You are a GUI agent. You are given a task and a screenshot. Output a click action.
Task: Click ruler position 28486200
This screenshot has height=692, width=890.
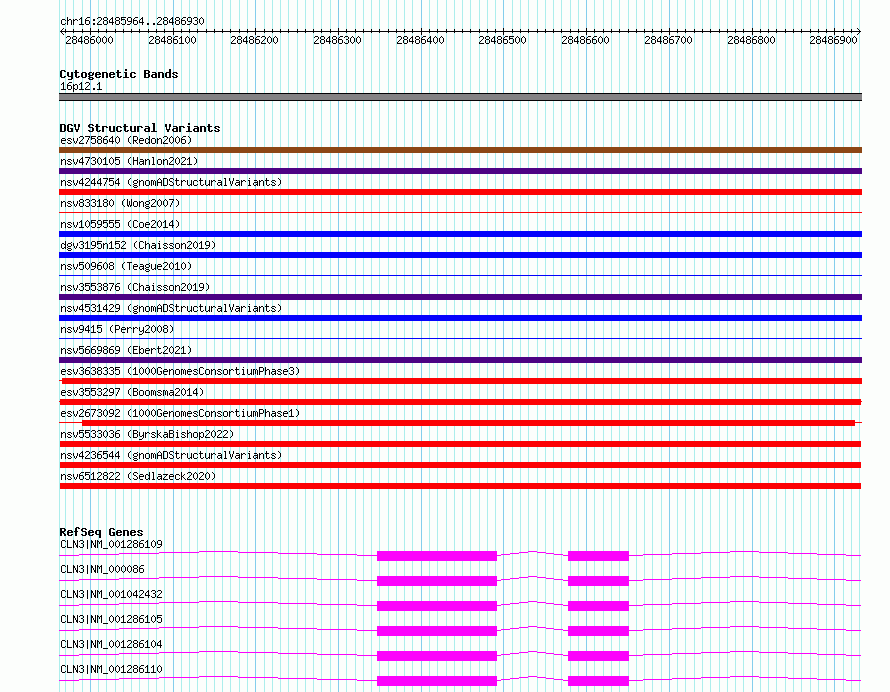[x=254, y=40]
